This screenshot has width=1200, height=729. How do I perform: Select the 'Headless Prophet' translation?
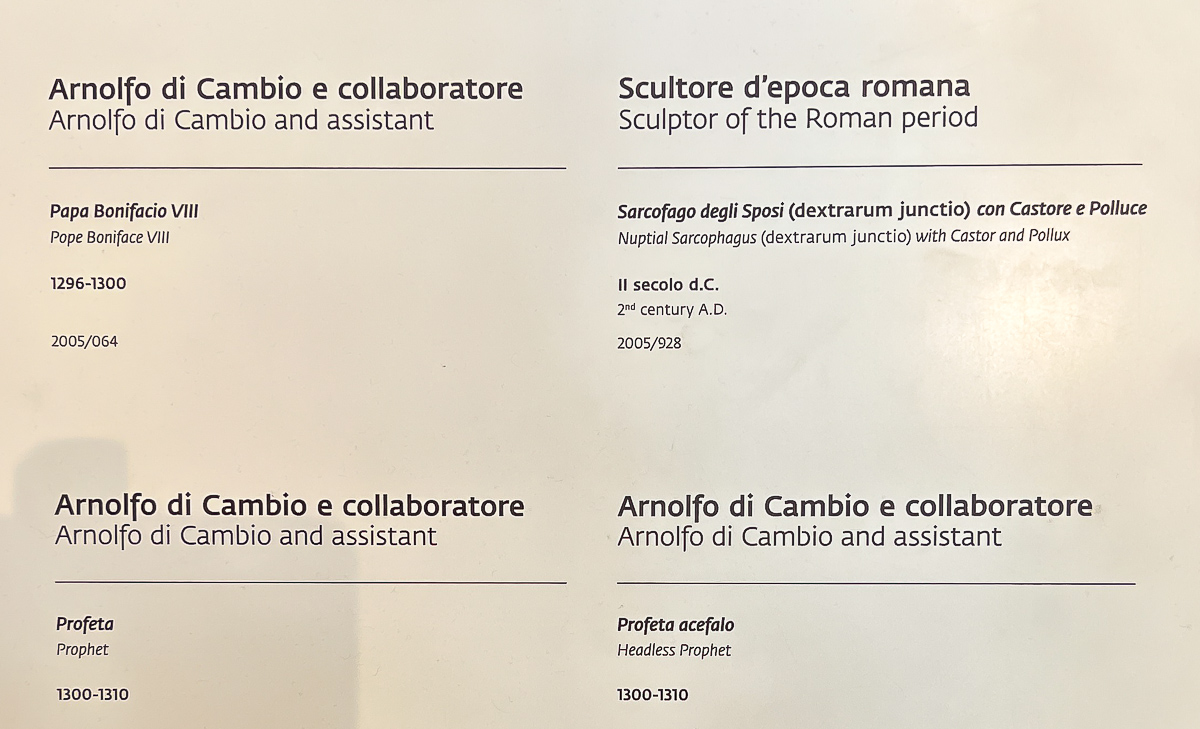674,651
